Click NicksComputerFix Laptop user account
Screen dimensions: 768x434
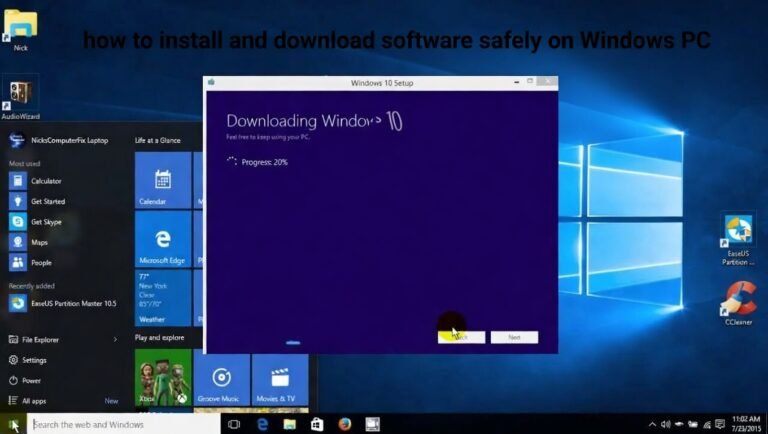[59, 141]
